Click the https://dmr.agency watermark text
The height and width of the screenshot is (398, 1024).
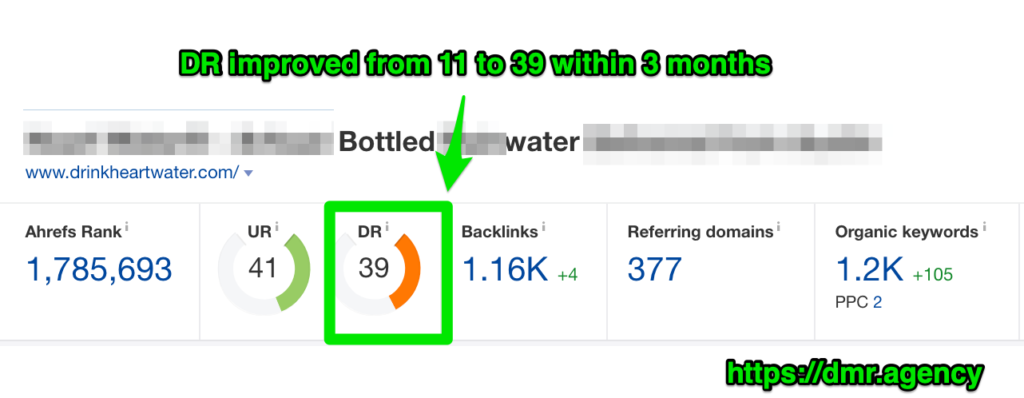tap(854, 374)
